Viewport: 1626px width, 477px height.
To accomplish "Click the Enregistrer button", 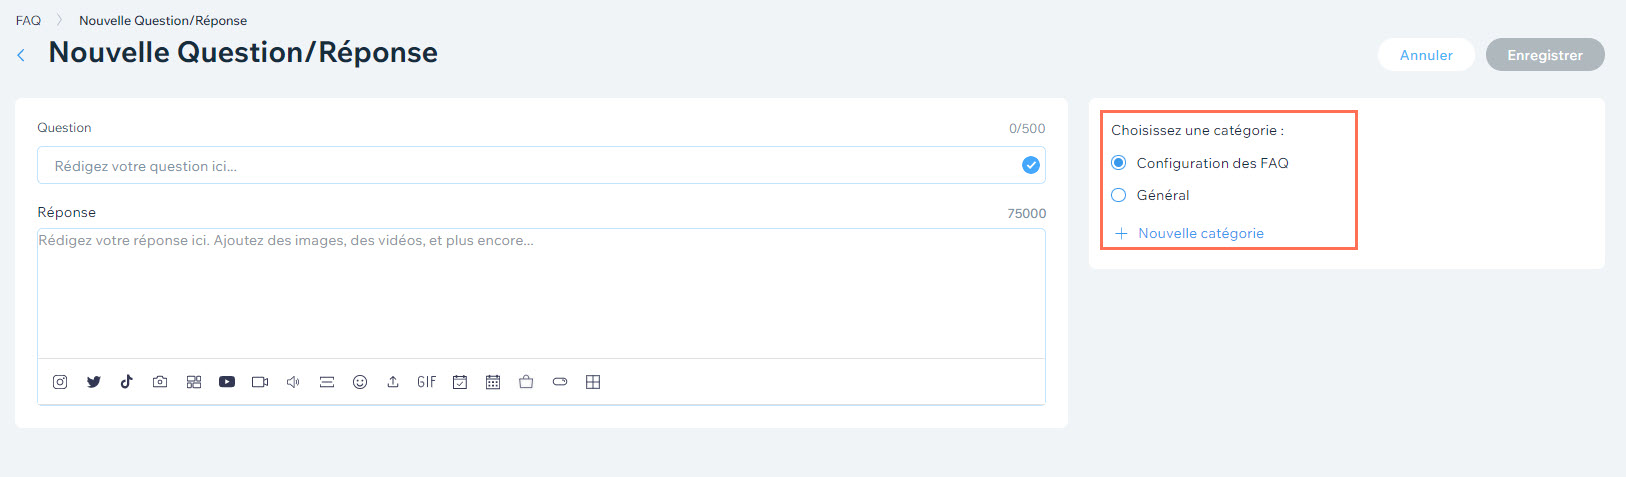I will 1545,55.
